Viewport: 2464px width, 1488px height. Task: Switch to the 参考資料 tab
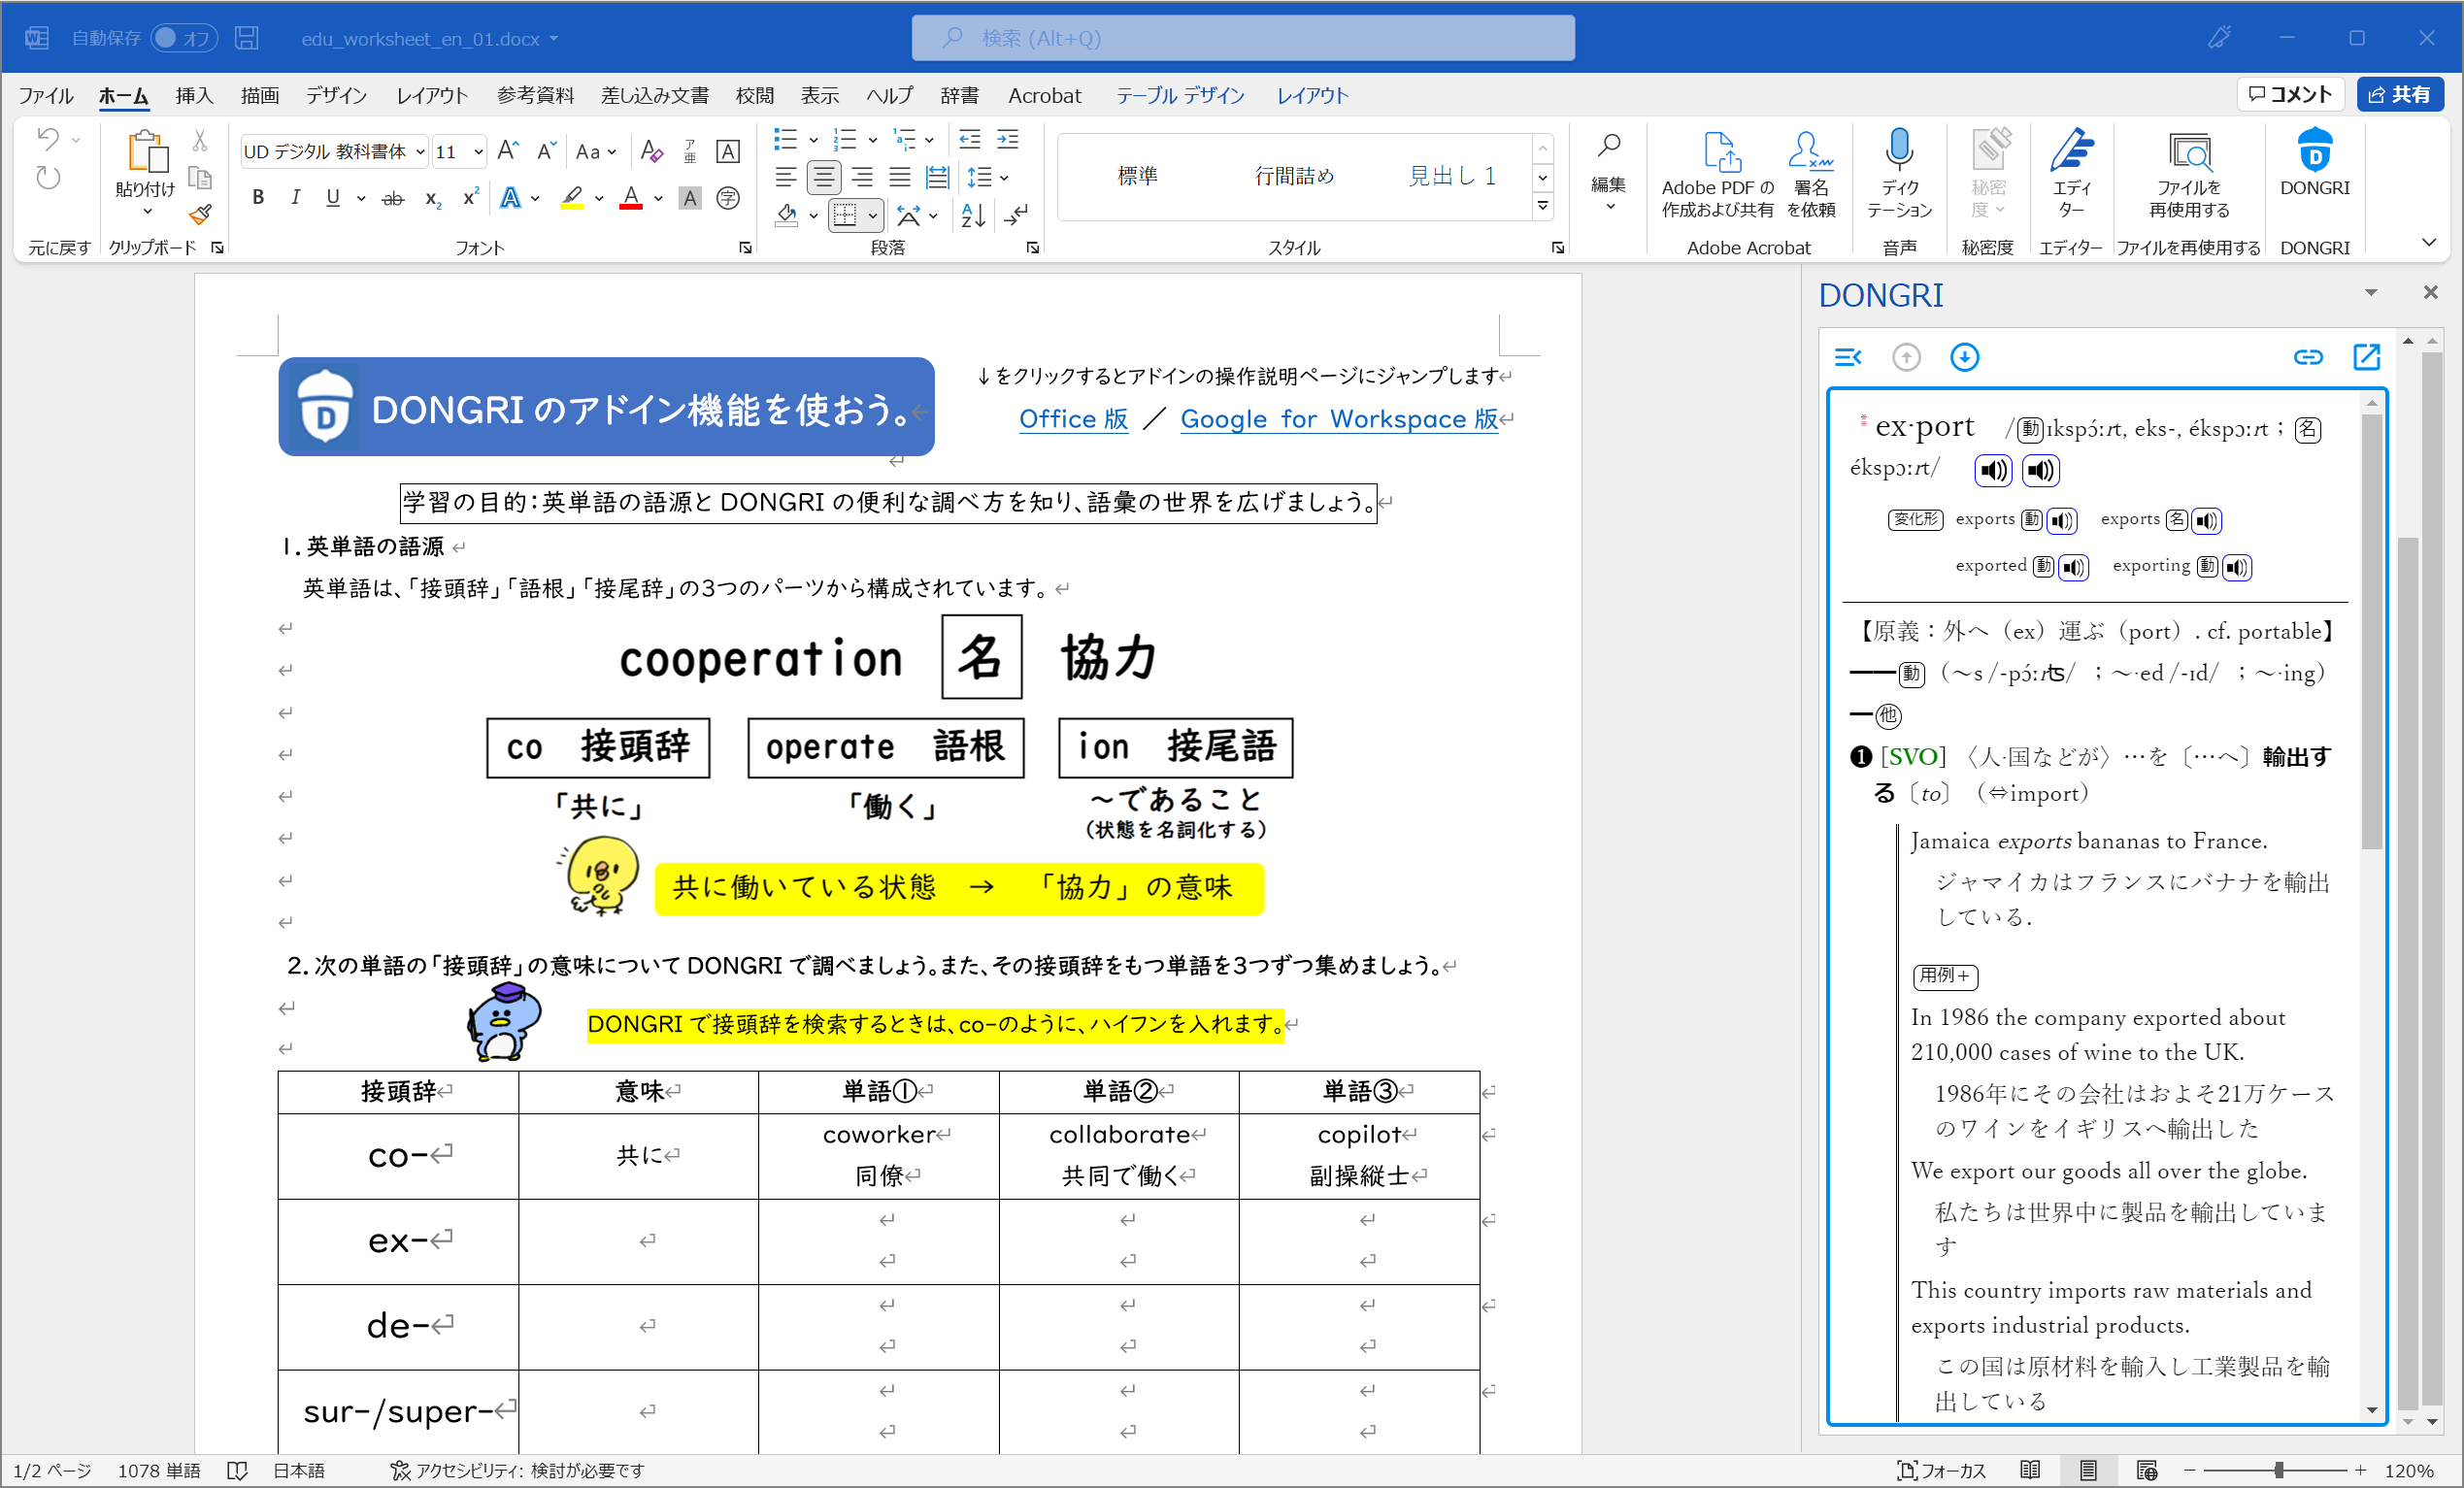535,95
